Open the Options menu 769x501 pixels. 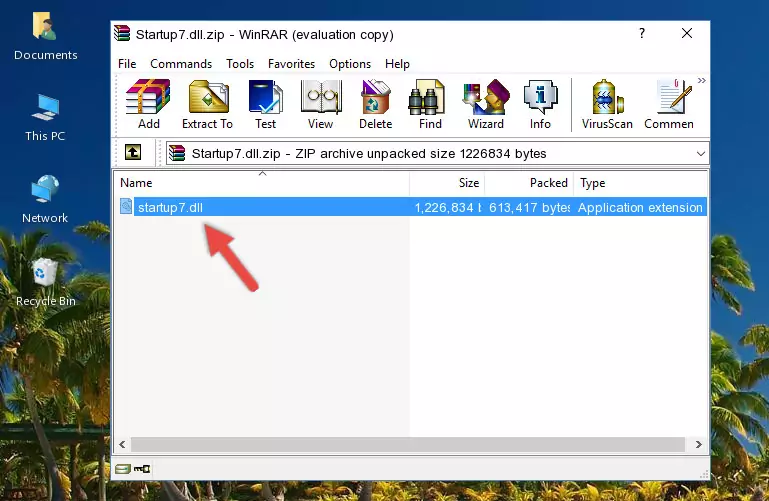tap(350, 64)
